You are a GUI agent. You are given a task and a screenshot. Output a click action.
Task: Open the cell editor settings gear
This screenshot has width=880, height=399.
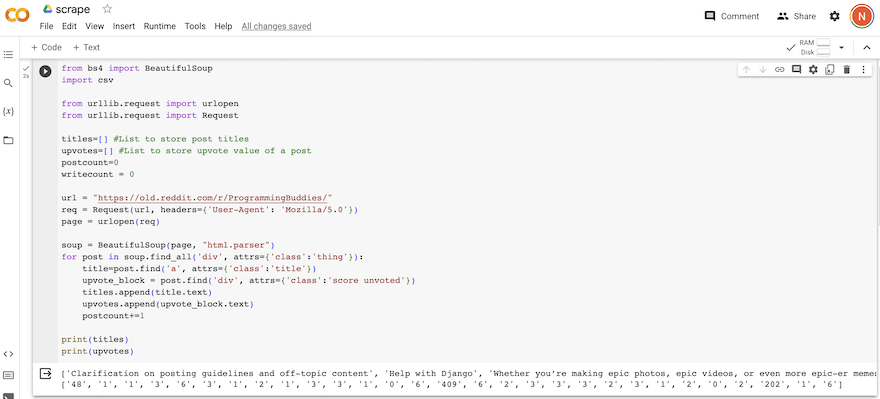[813, 70]
